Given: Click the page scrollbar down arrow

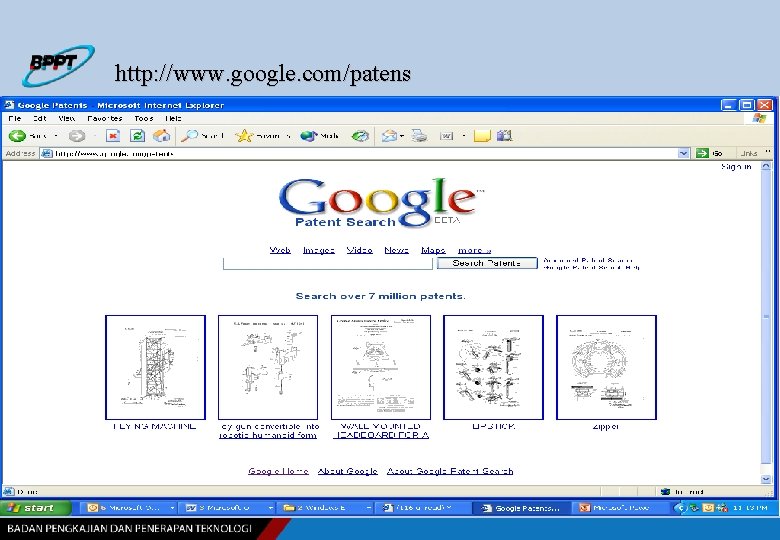Looking at the screenshot, I should [767, 479].
